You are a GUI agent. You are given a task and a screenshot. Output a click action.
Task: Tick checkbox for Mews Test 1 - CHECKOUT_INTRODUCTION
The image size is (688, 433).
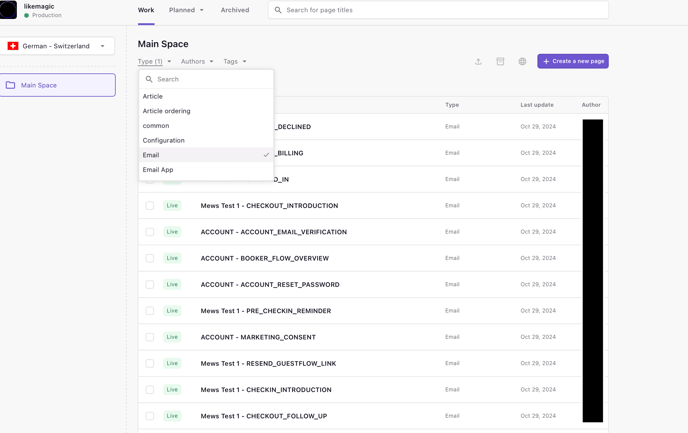tap(150, 206)
